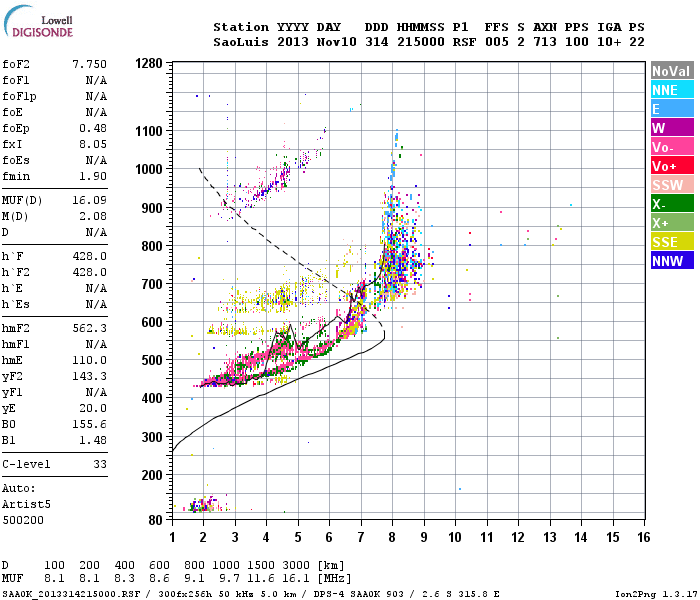The width and height of the screenshot is (700, 600).
Task: Click the B1 value 1.48
Action: 93,441
